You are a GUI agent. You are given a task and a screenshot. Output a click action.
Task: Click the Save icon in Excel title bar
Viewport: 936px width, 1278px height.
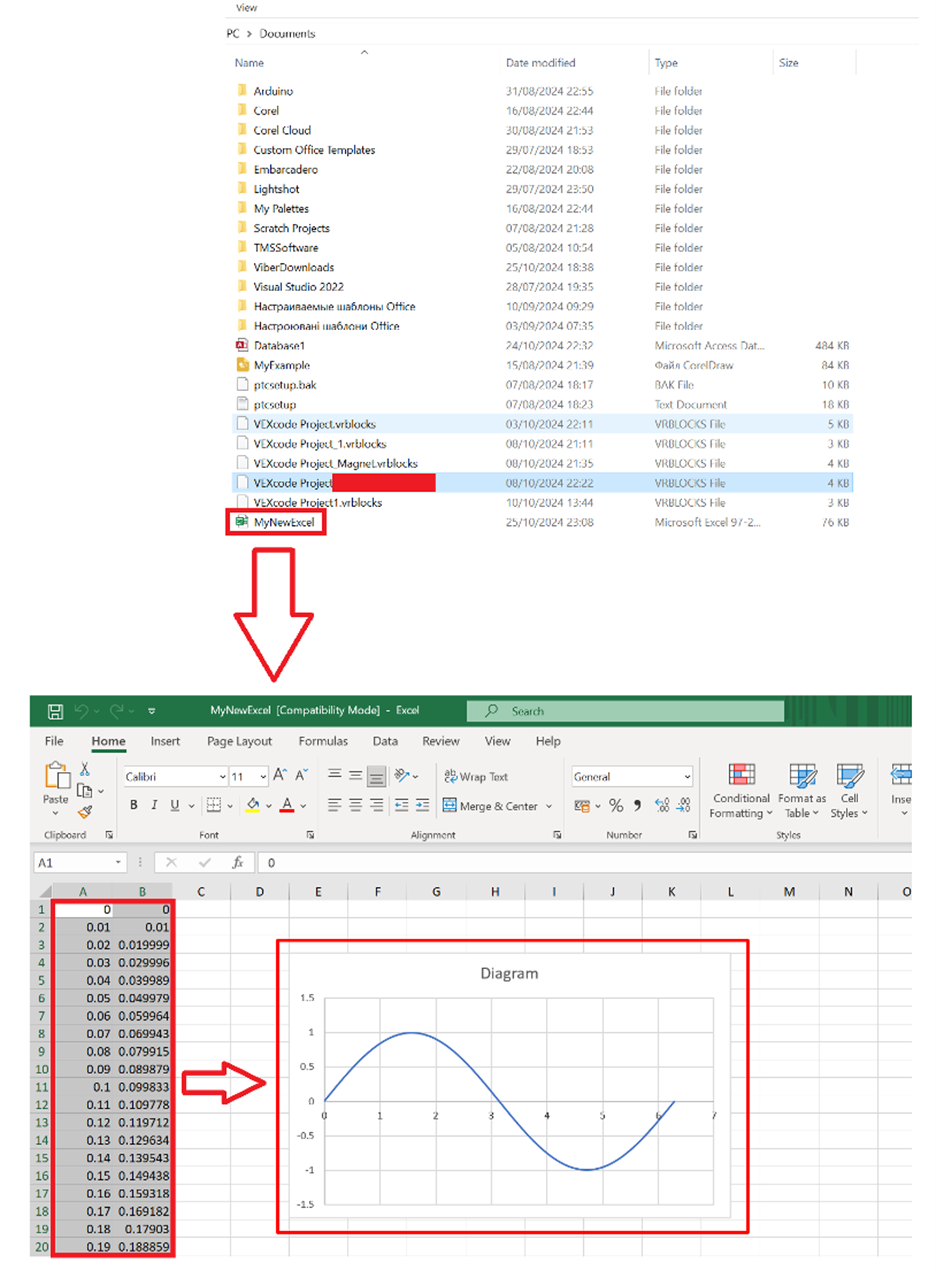point(56,711)
